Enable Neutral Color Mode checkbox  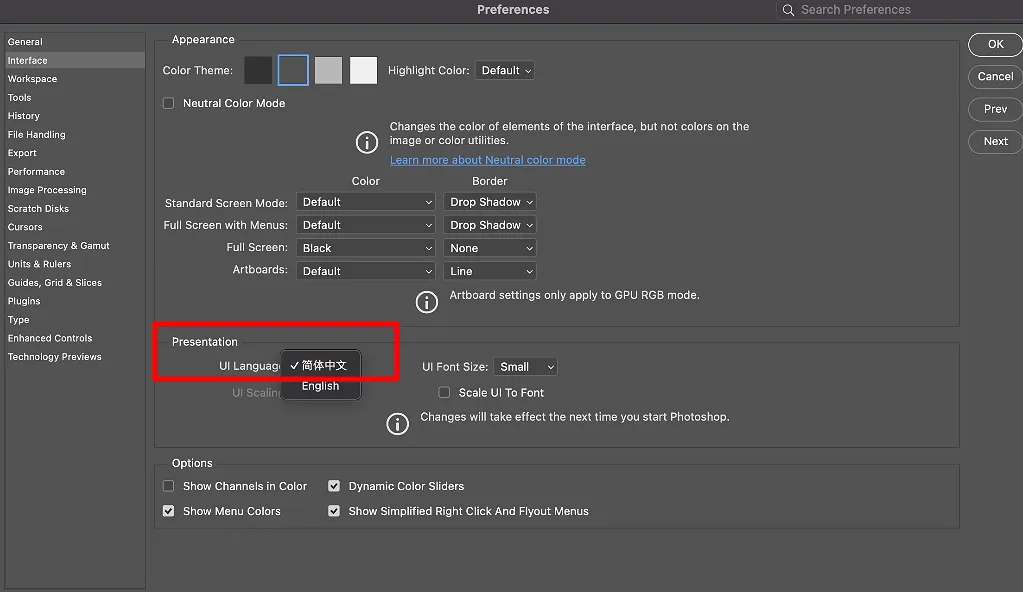tap(168, 103)
